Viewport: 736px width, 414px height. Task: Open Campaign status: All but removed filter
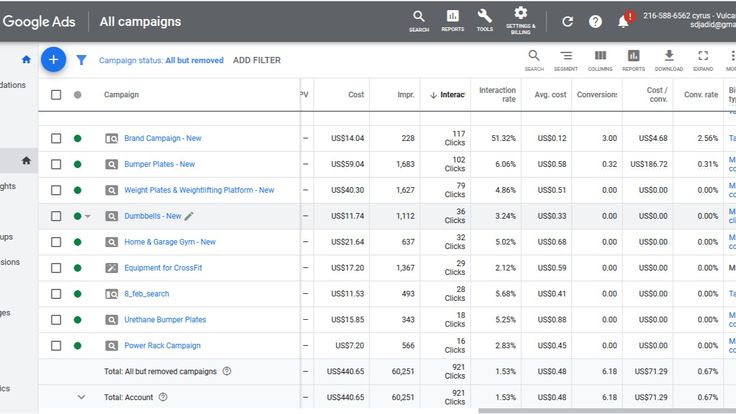tap(161, 61)
